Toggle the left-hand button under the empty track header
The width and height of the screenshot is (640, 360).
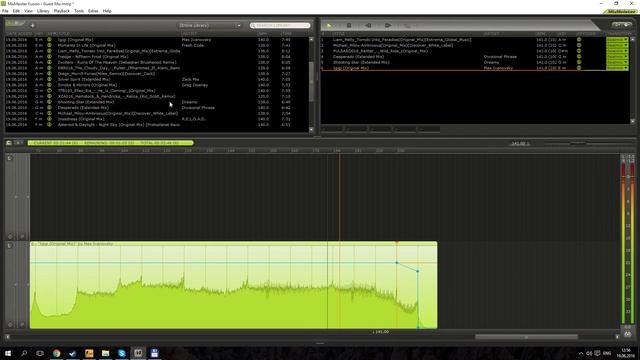tap(10, 236)
